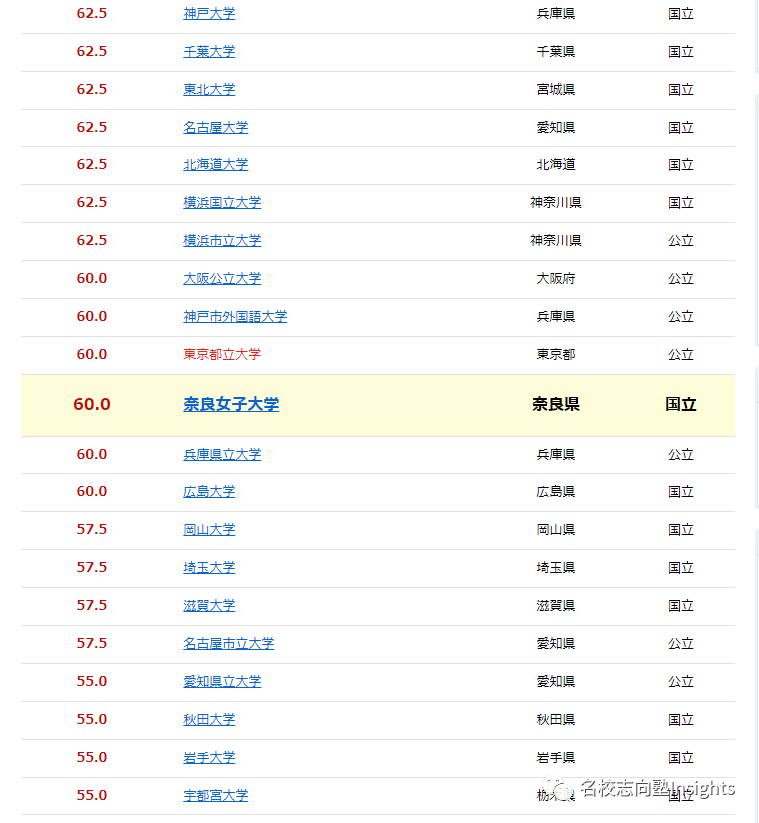This screenshot has height=823, width=759.
Task: Open the 広島大学 link
Action: pos(209,492)
